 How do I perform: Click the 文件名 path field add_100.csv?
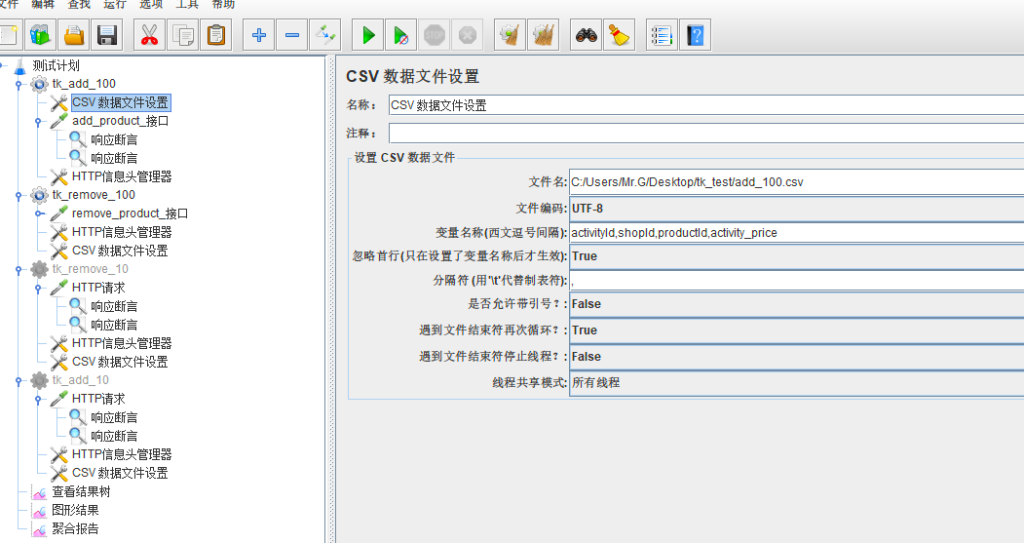click(x=796, y=182)
